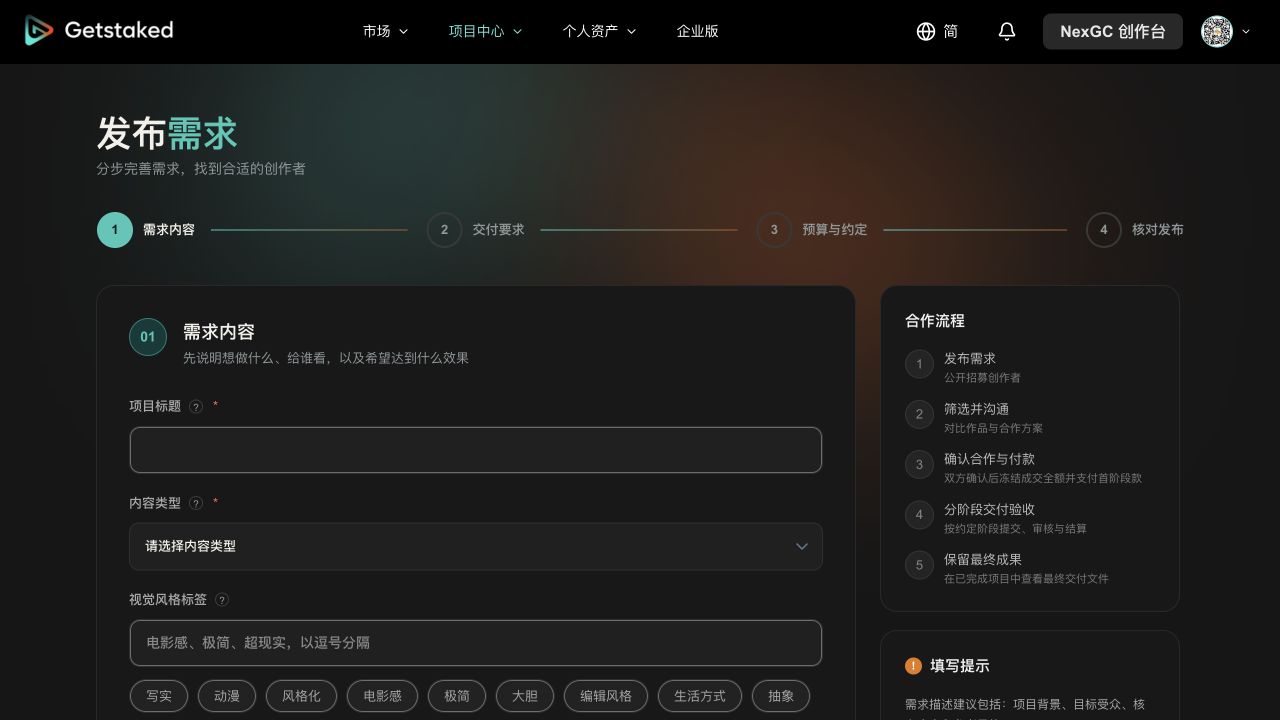Screen dimensions: 1280x720
Task: Click the 合作流程 heading
Action: click(x=935, y=321)
